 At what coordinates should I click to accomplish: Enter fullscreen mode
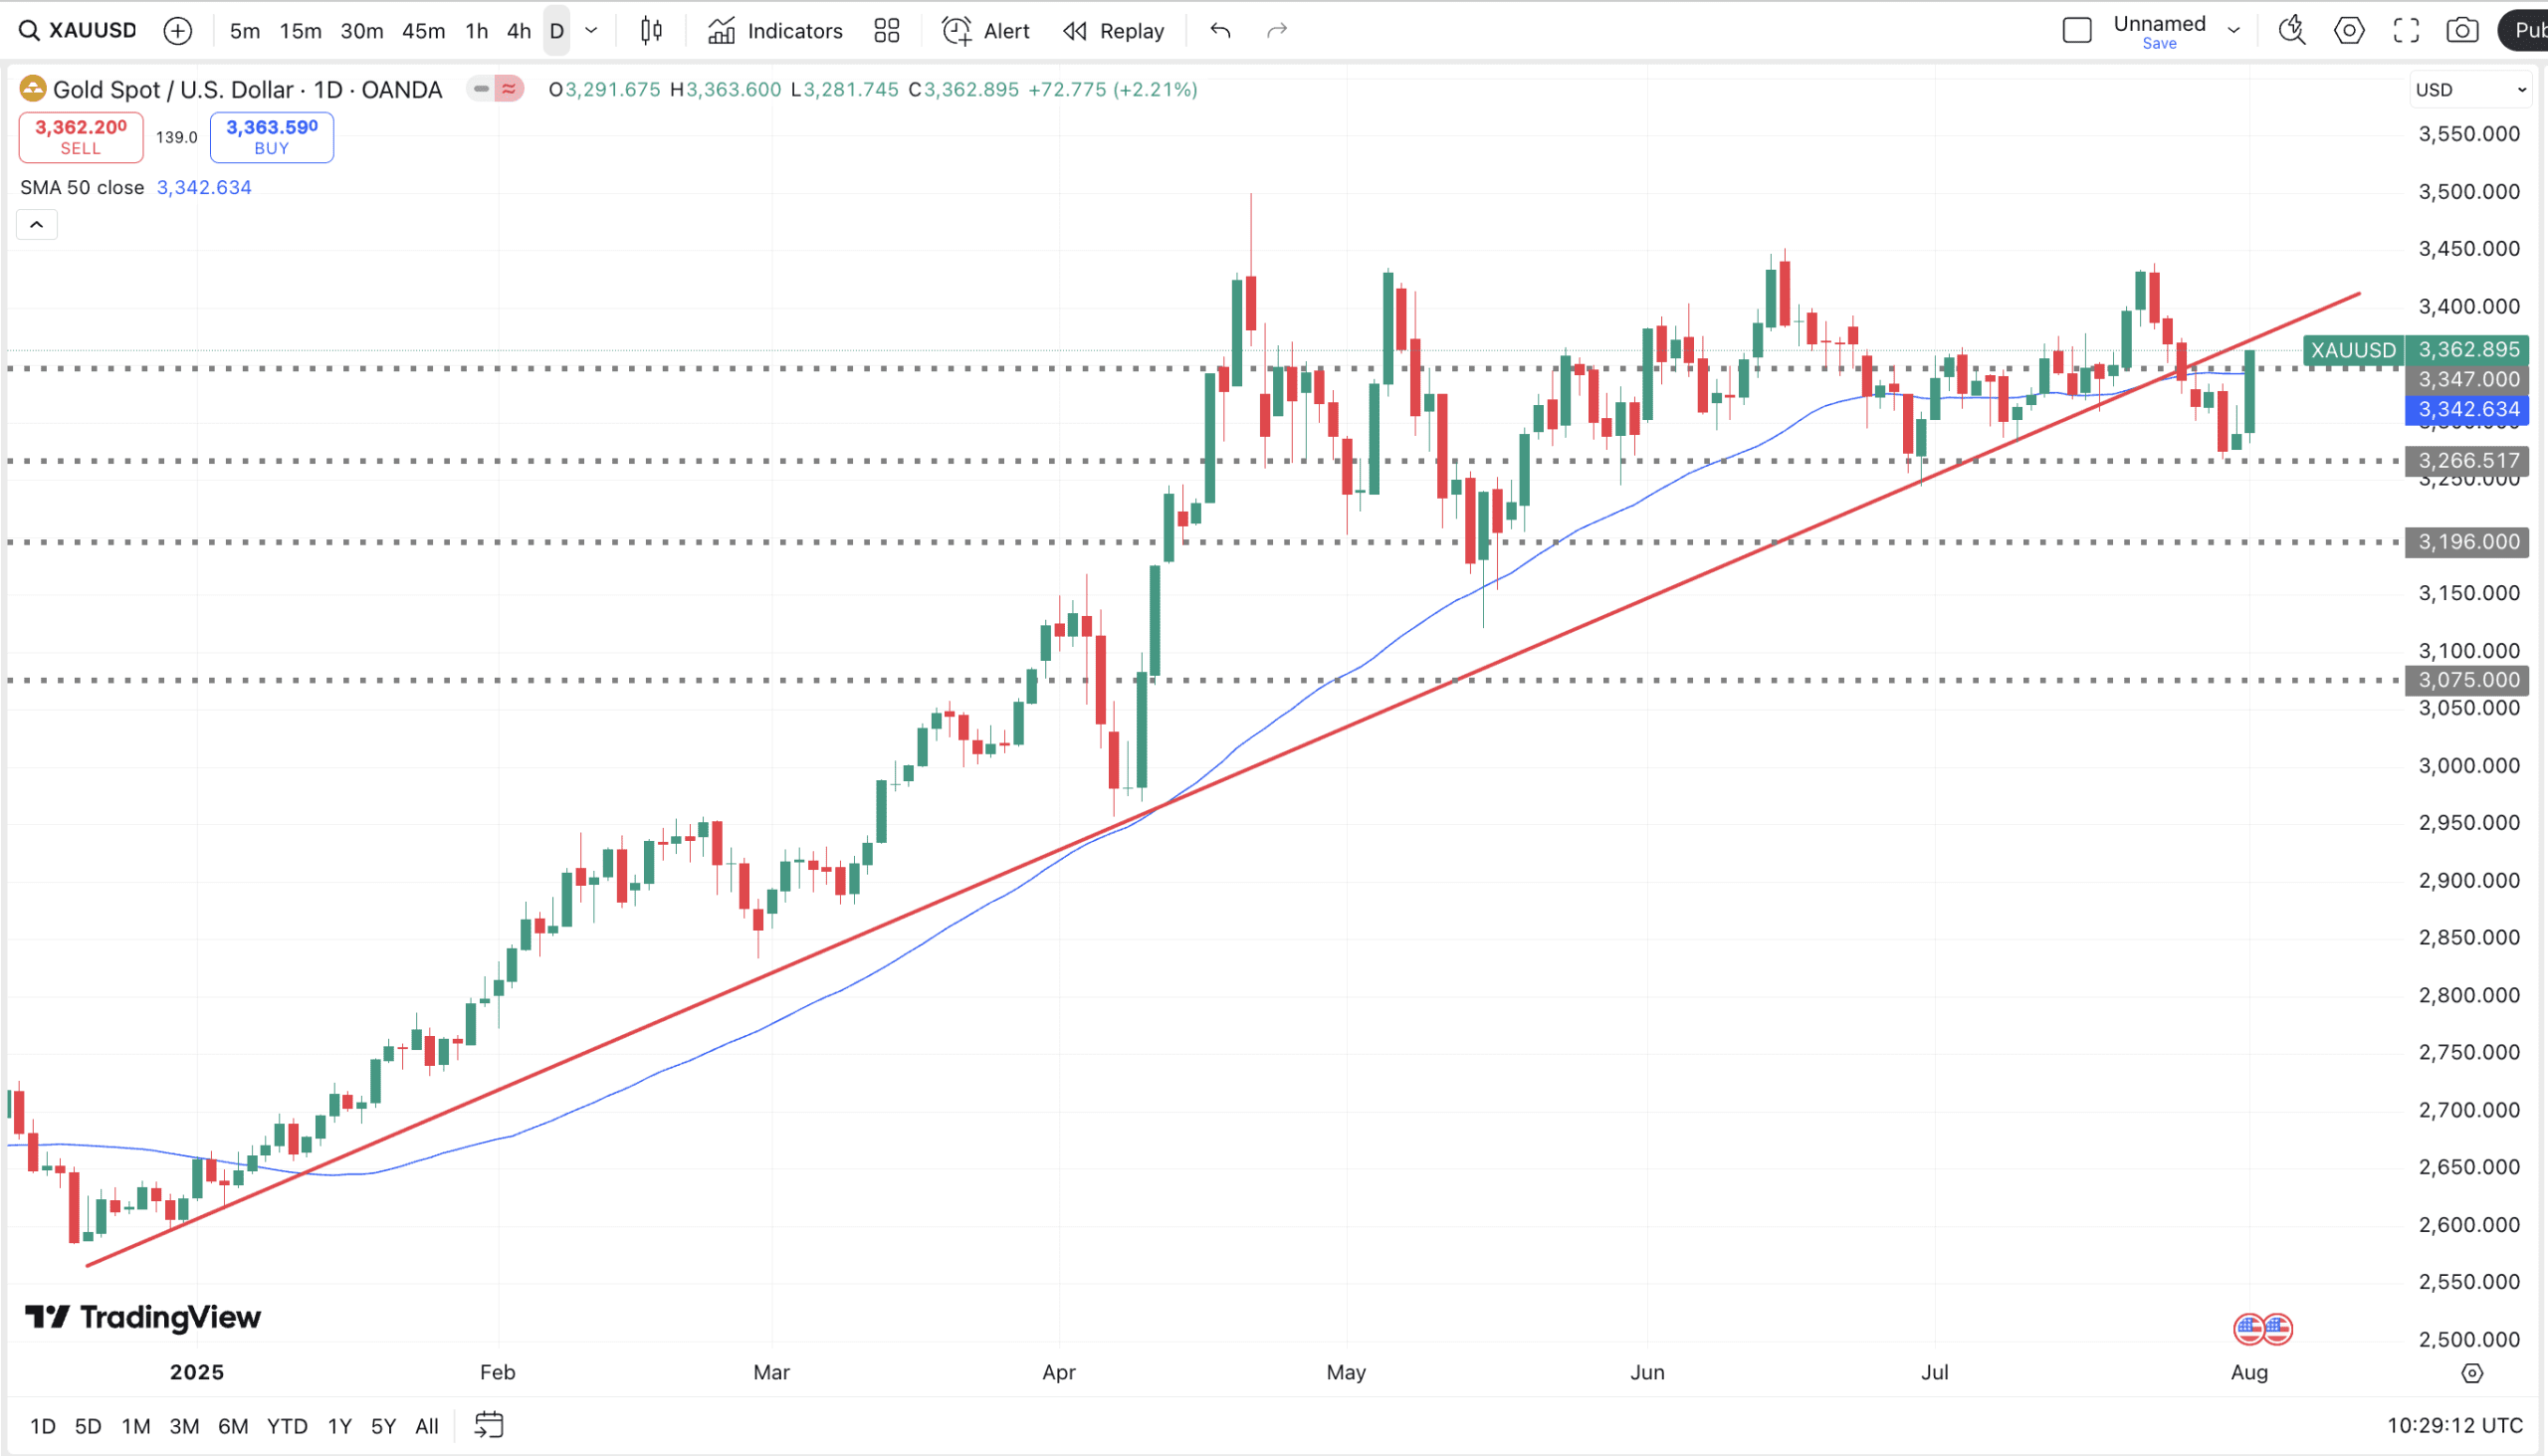[2406, 31]
